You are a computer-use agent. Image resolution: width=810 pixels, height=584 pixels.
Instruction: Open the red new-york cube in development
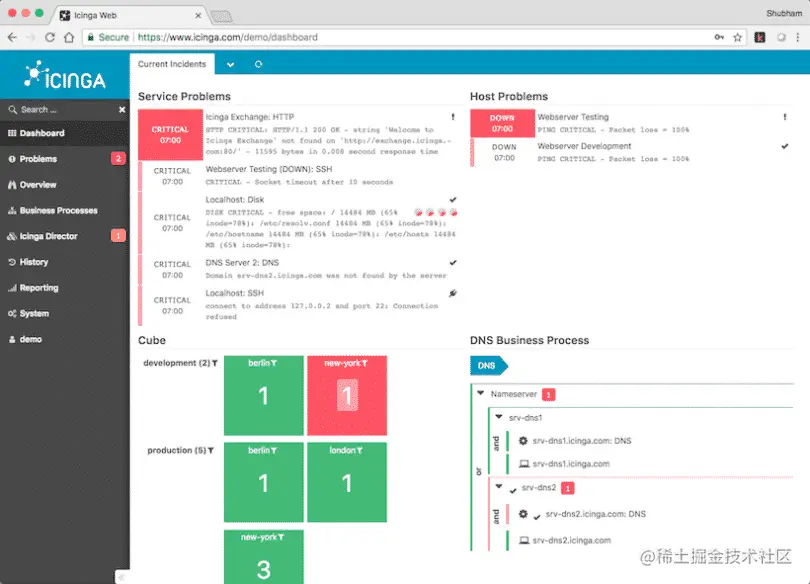click(x=347, y=396)
